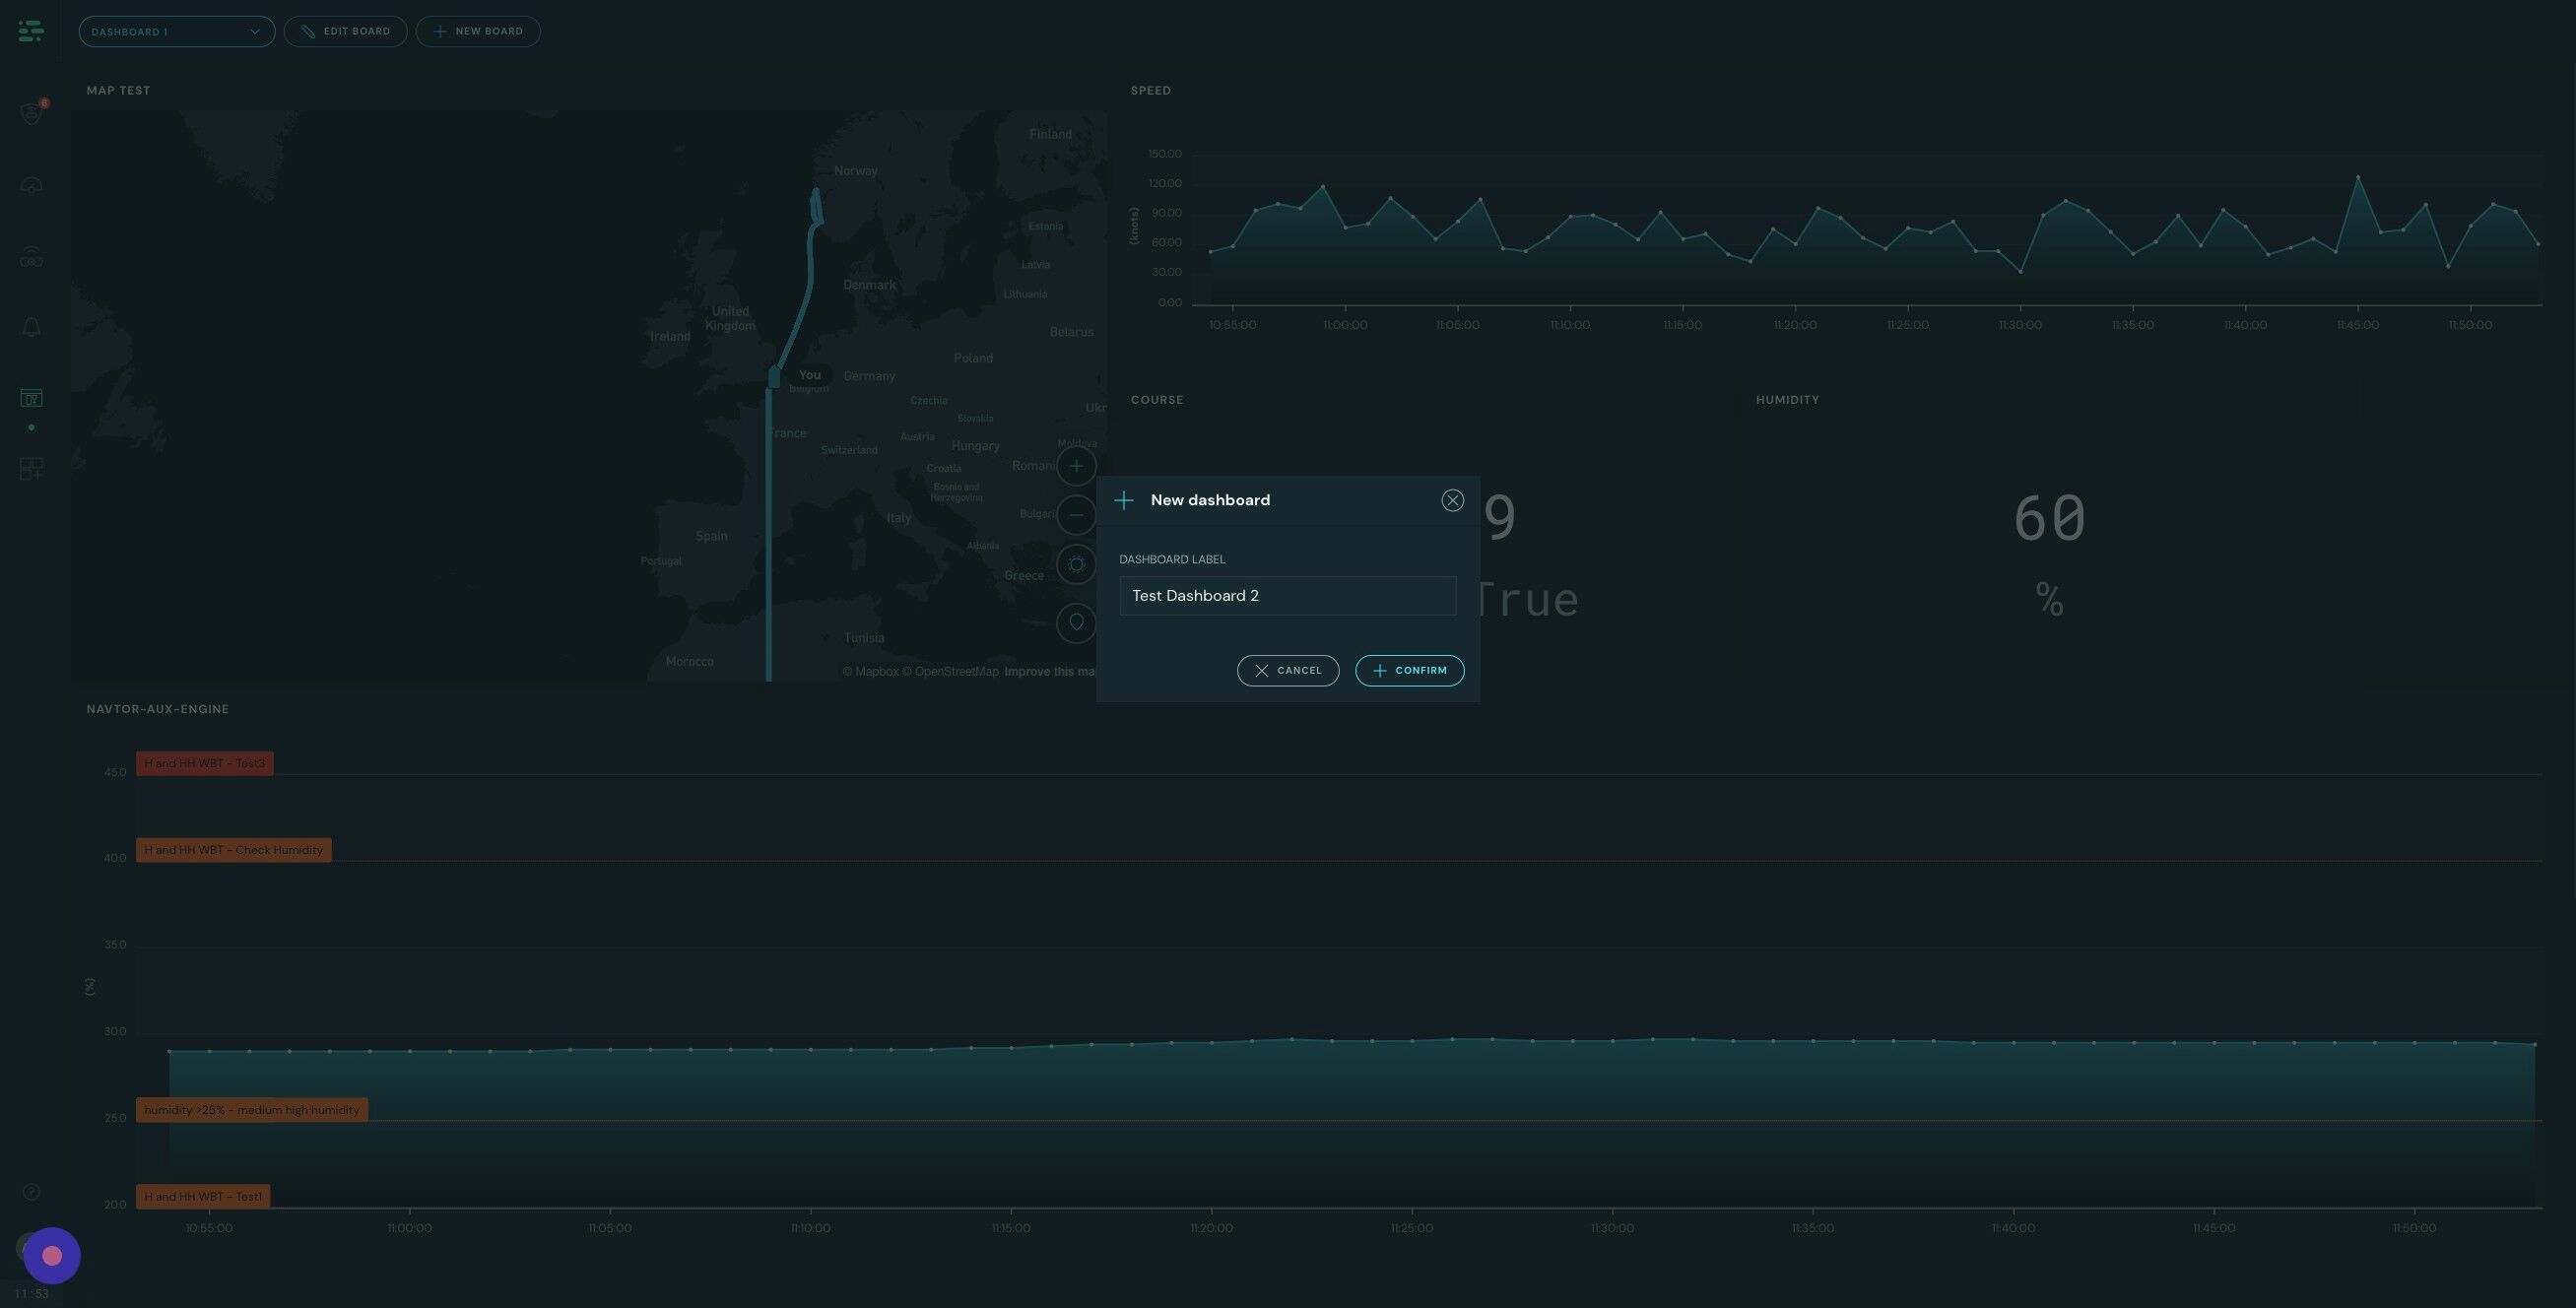The height and width of the screenshot is (1308, 2576).
Task: Toggle map light/dark theme sun icon
Action: coord(1076,564)
